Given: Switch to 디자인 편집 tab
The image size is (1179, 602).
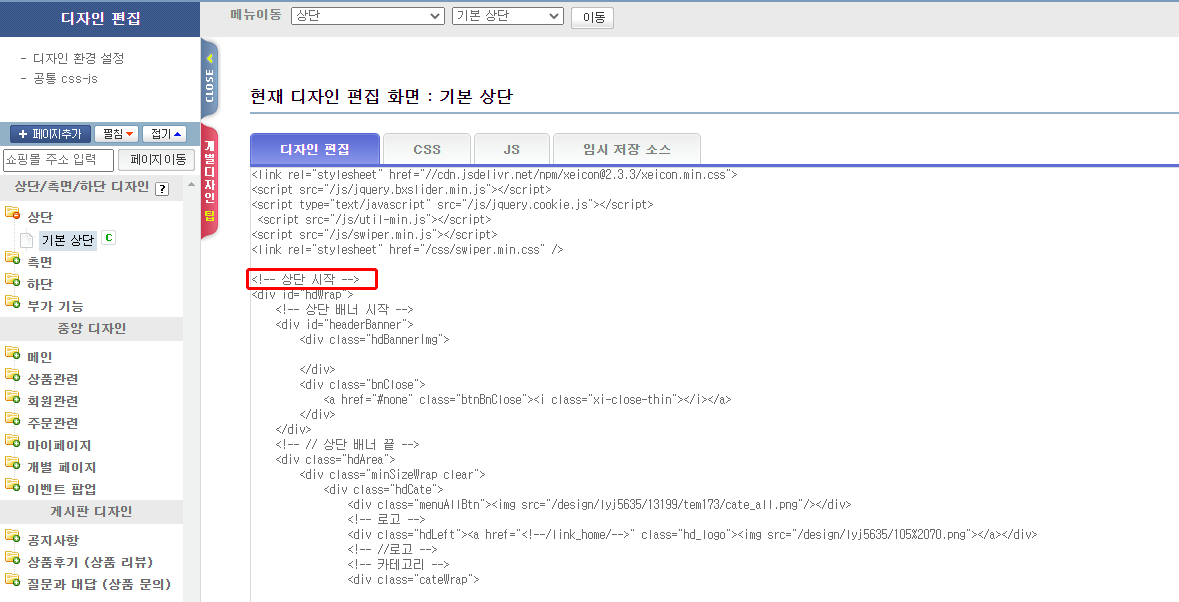Looking at the screenshot, I should (315, 149).
